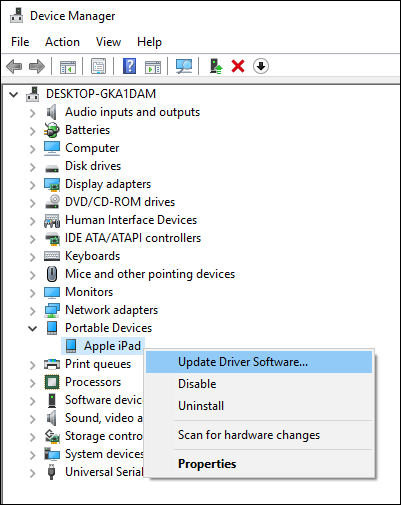Select the Sound, video tree label
This screenshot has width=401, height=505.
tap(104, 418)
